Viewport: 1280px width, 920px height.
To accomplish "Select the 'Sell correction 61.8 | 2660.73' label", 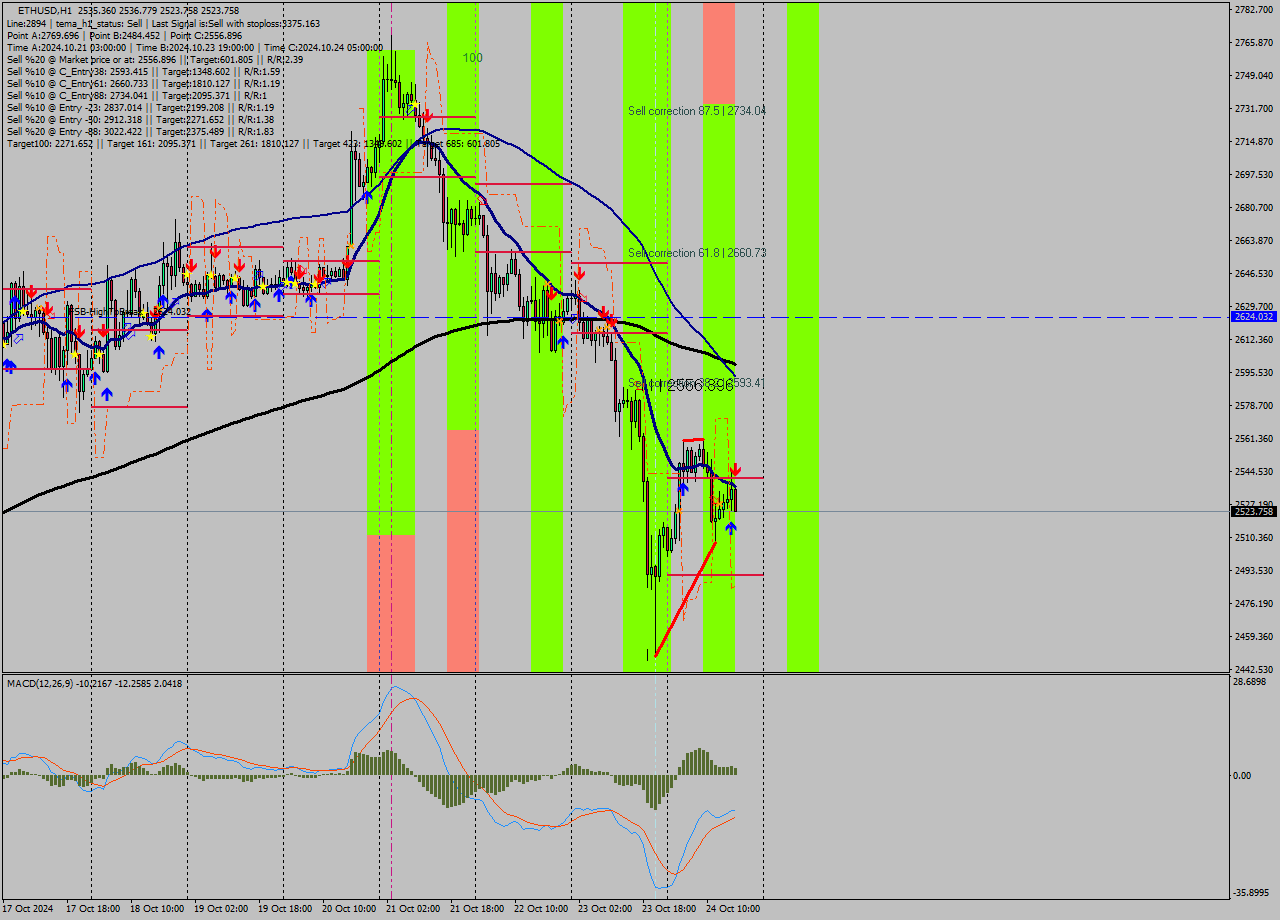I will tap(697, 253).
